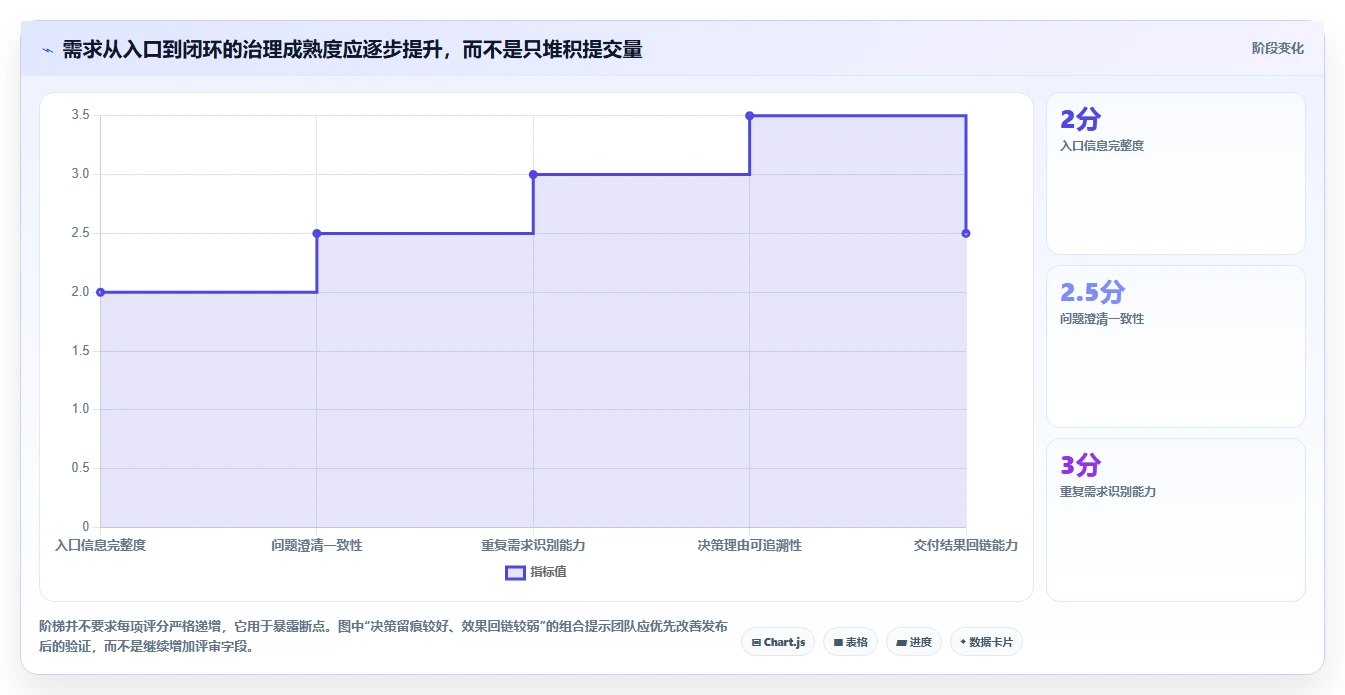Click y-axis tick value 3.5
This screenshot has height=695, width=1345.
(80, 116)
